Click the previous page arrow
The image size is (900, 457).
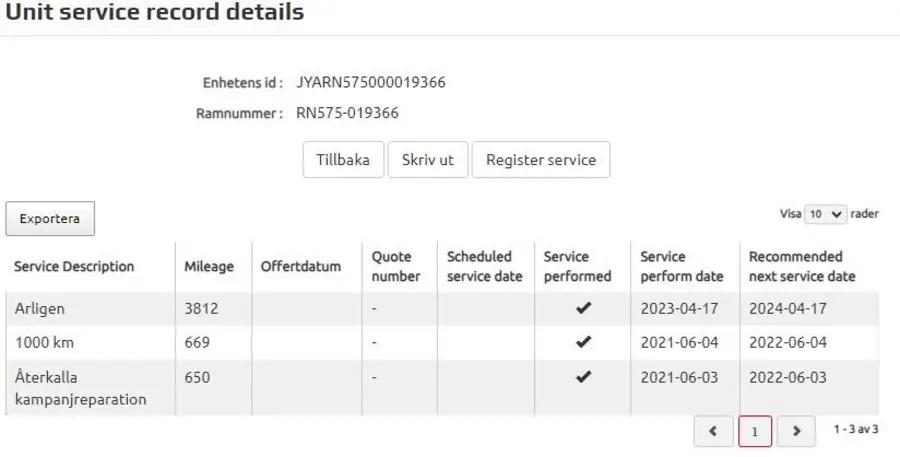(x=713, y=430)
